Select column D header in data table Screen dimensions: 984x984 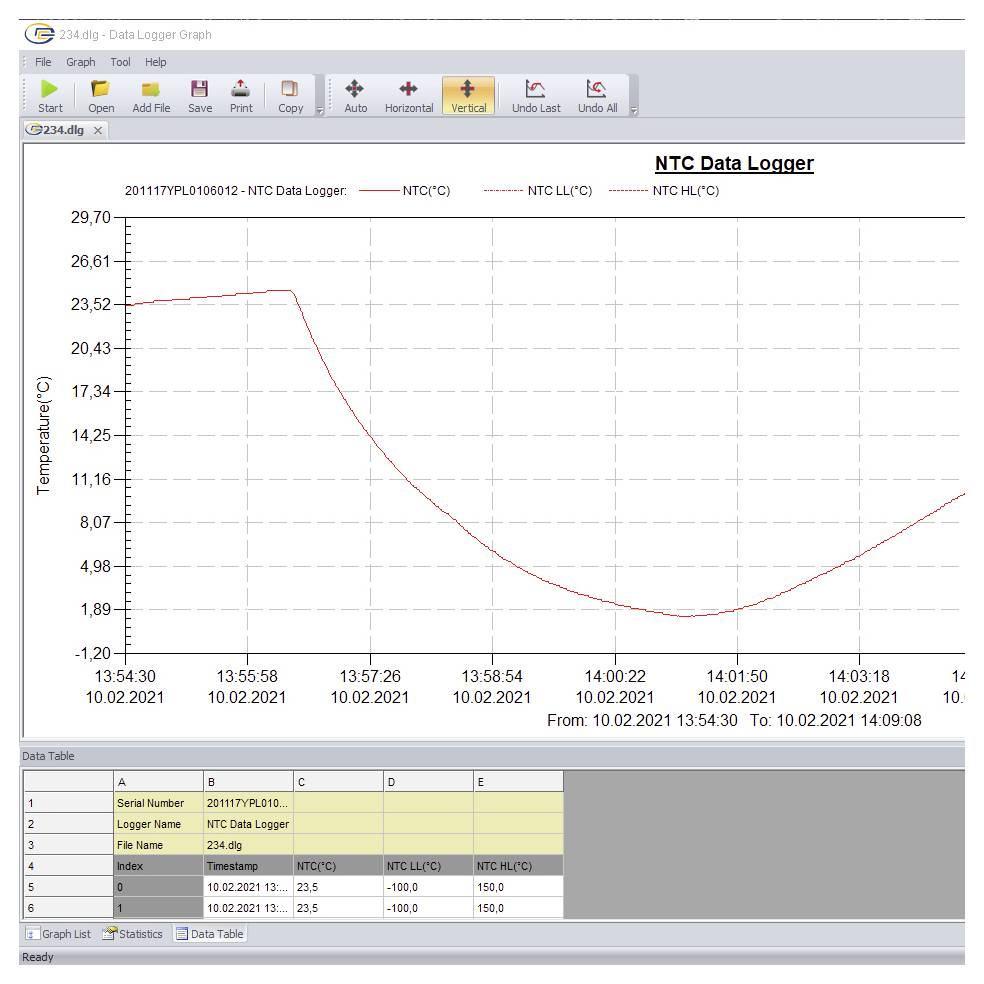point(428,782)
